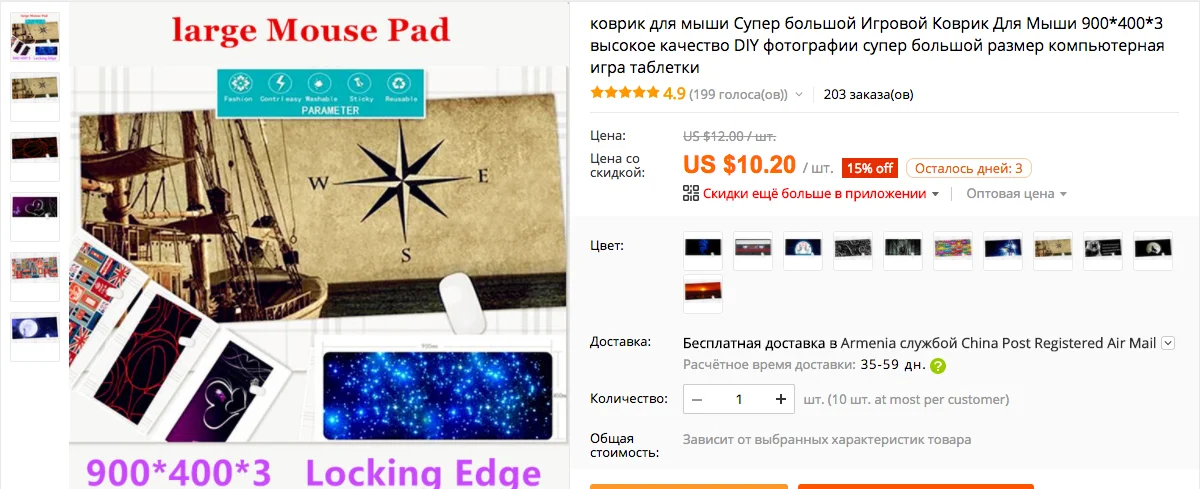Click the five-star rating icons
Screen dimensions: 1200x489
(x=624, y=94)
